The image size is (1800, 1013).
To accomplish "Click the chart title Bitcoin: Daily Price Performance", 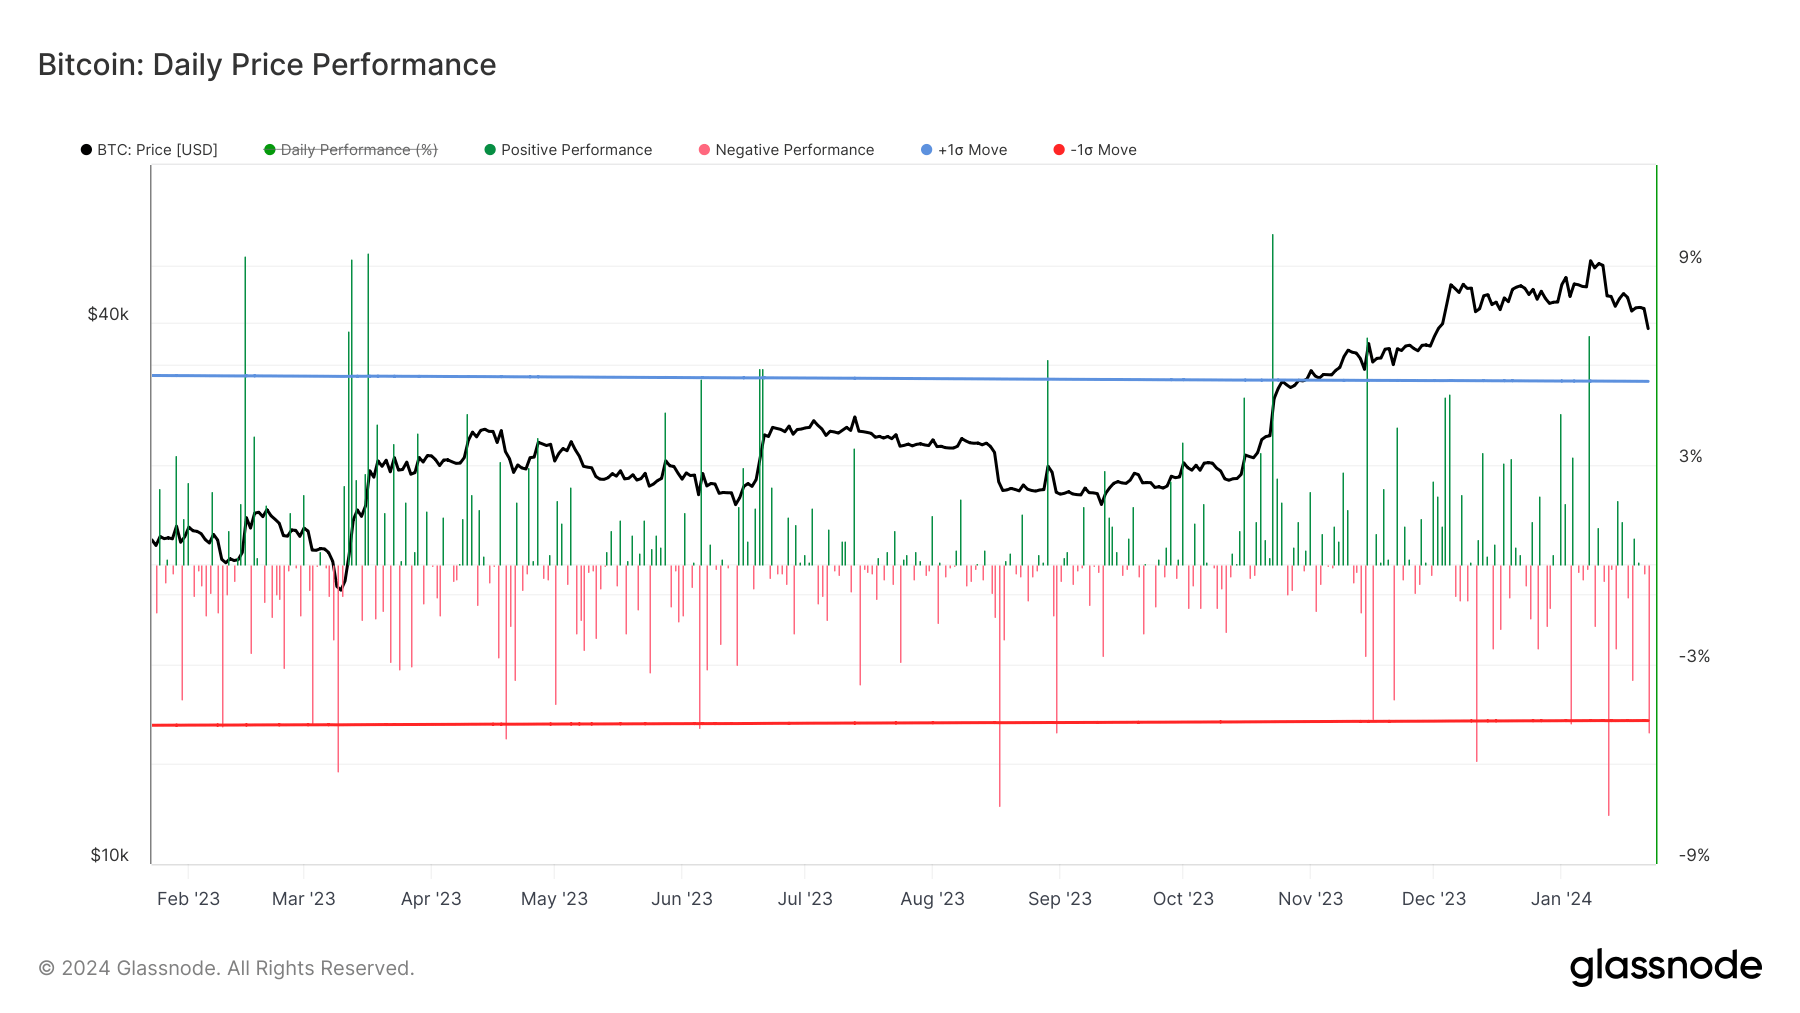I will coord(266,64).
